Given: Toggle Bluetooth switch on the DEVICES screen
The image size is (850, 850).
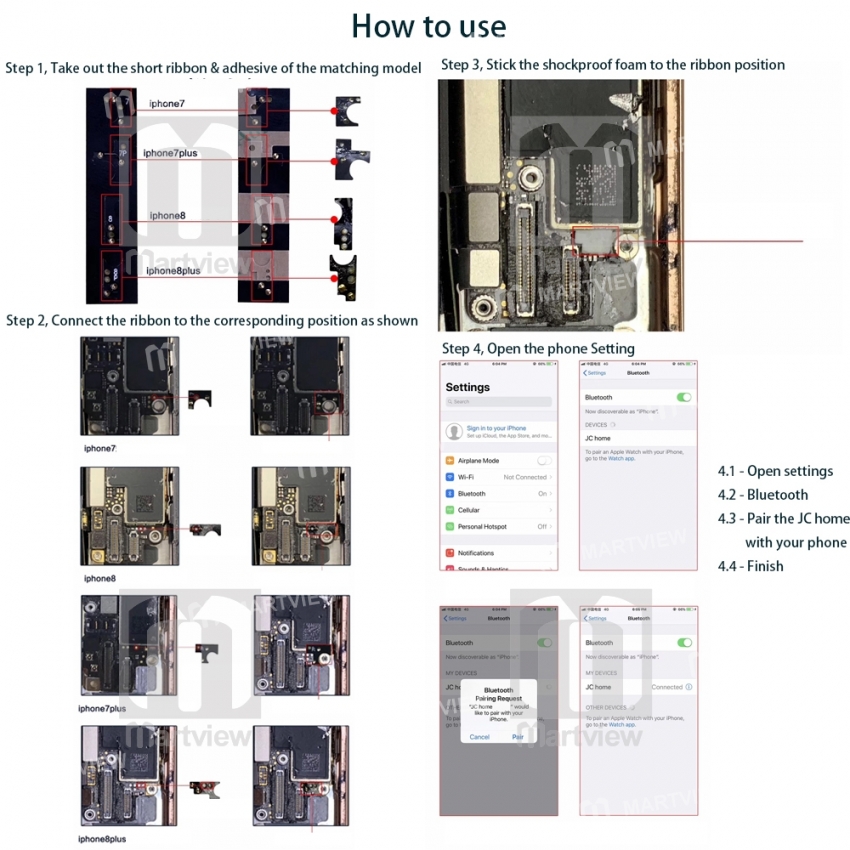Looking at the screenshot, I should pyautogui.click(x=684, y=397).
